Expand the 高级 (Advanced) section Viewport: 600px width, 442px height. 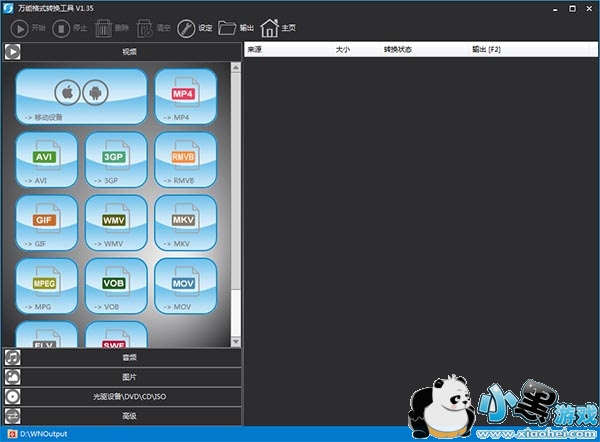click(128, 415)
